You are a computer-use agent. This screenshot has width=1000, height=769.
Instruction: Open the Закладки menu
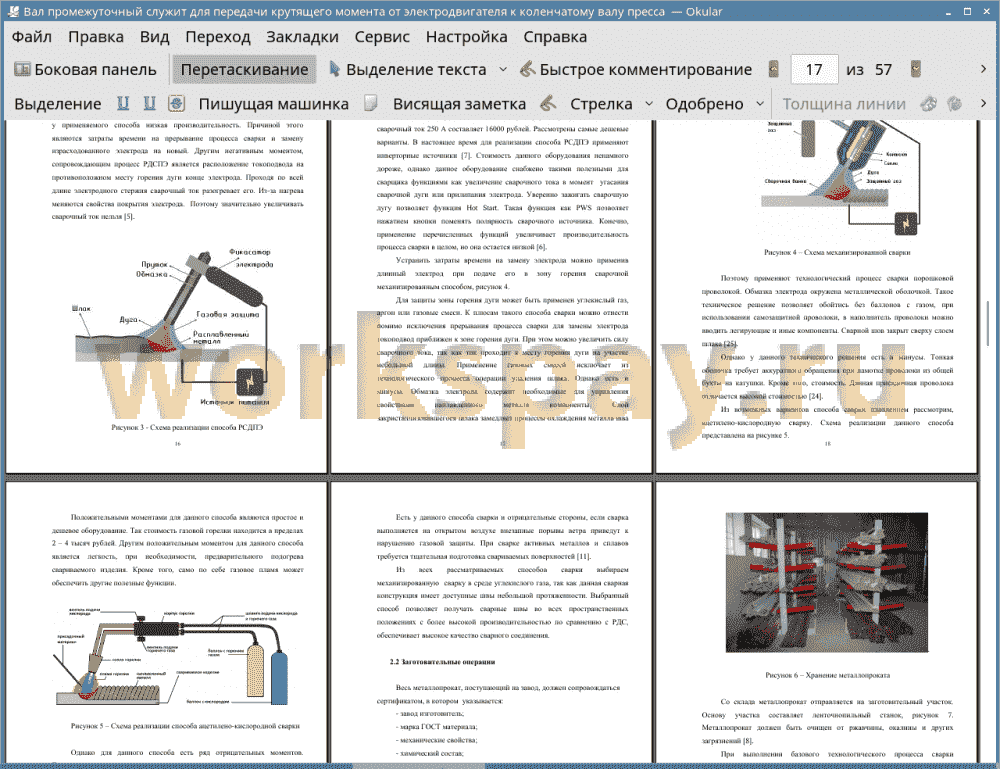point(302,36)
